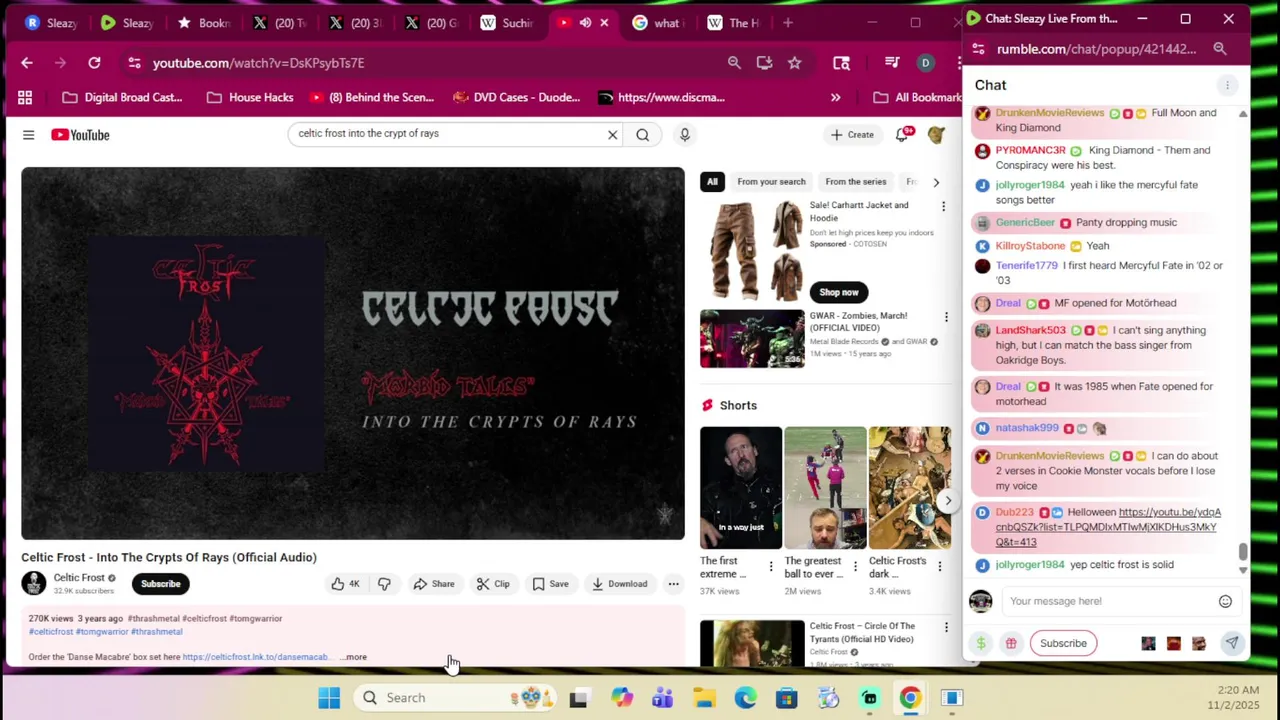Download the Celtic Frost video
Viewport: 1280px width, 720px height.
coord(620,584)
